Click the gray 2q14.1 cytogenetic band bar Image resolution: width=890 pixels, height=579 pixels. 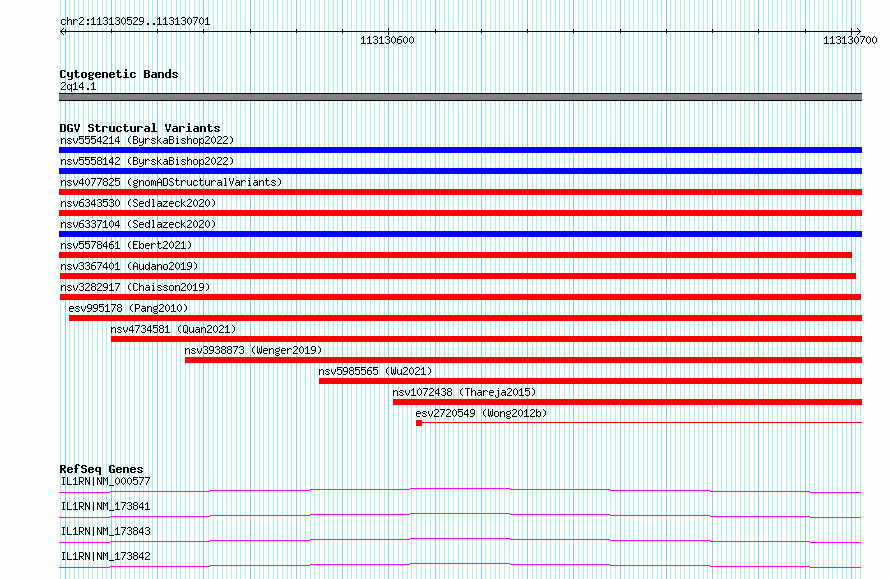point(460,97)
